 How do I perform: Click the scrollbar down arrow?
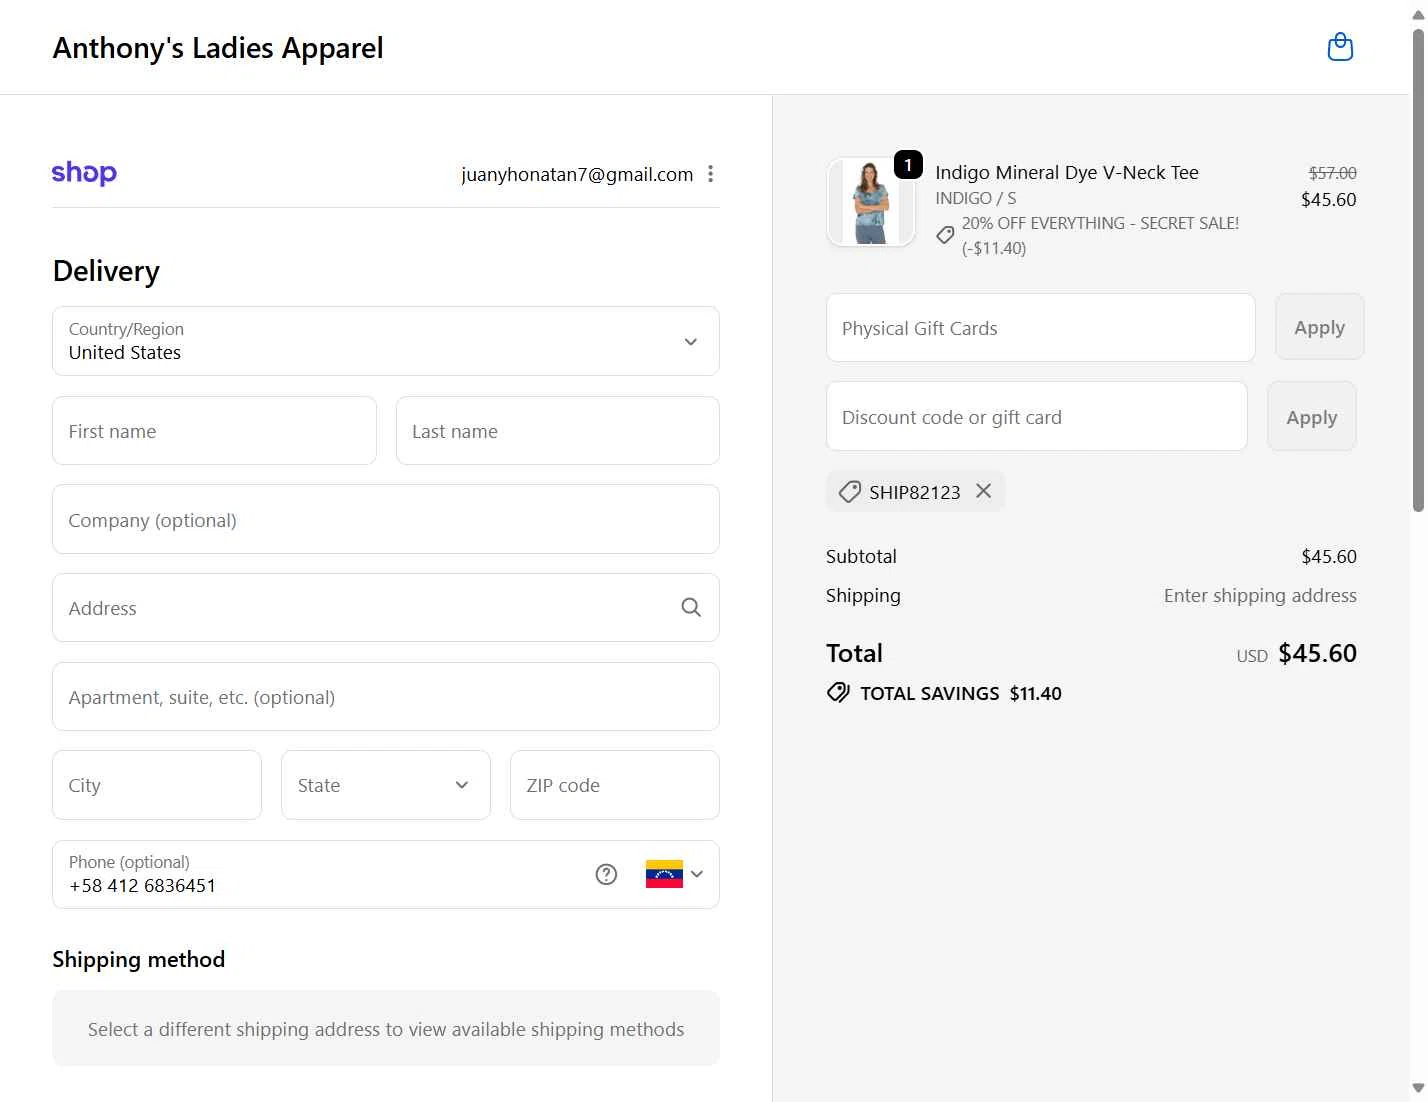tap(1418, 1088)
